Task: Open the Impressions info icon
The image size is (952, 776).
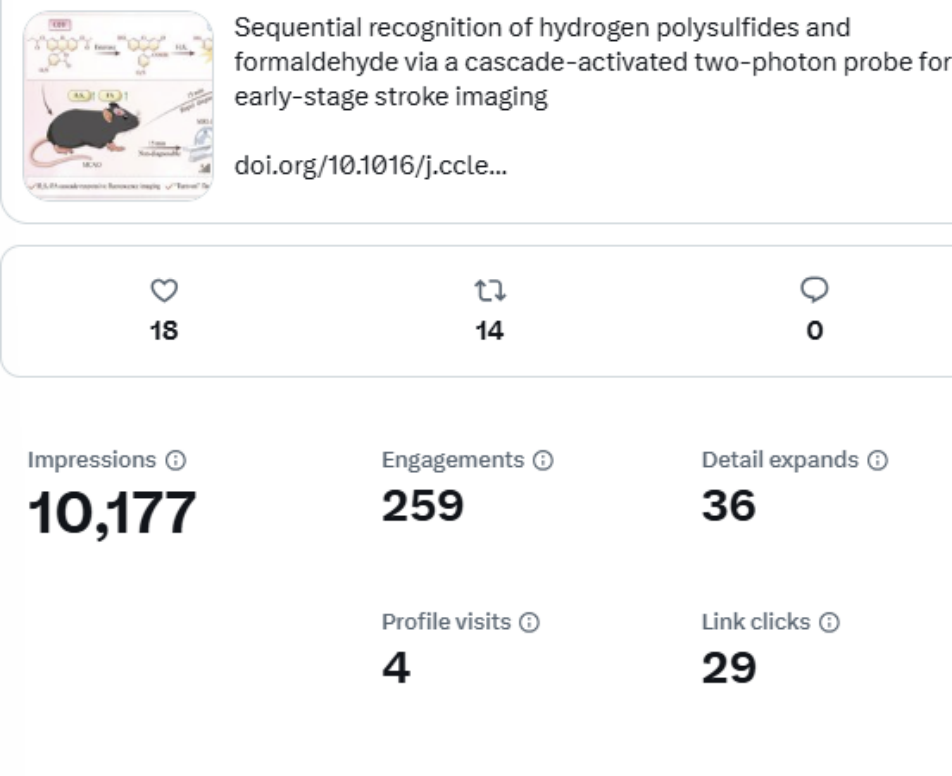Action: (x=175, y=460)
